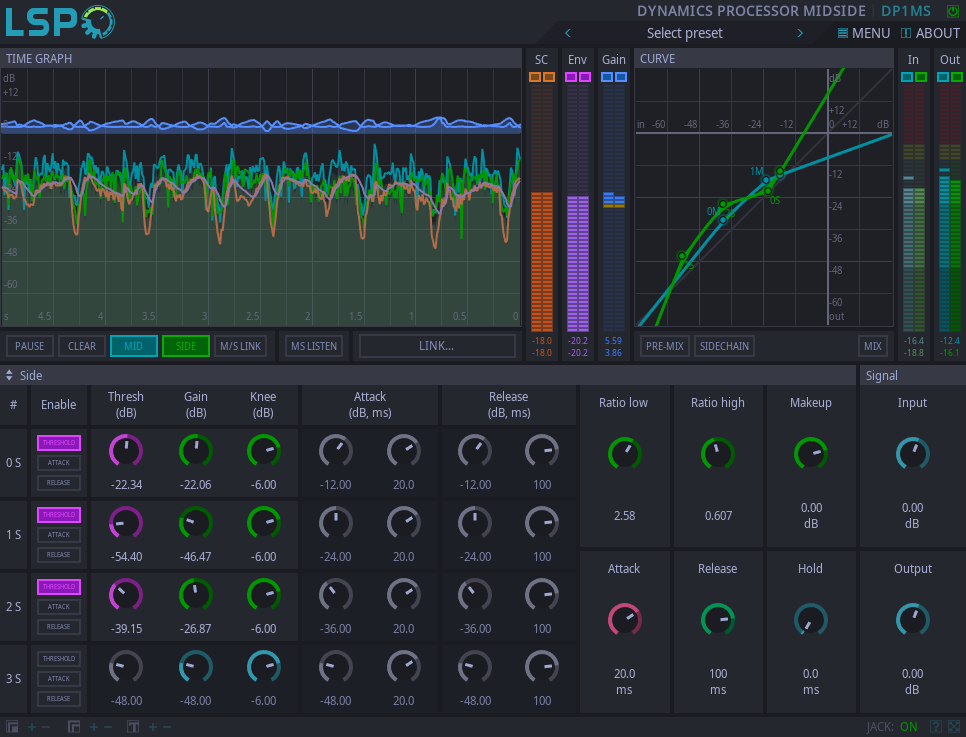Toggle the green In meter channel square
Screen dimensions: 966x737
920,77
